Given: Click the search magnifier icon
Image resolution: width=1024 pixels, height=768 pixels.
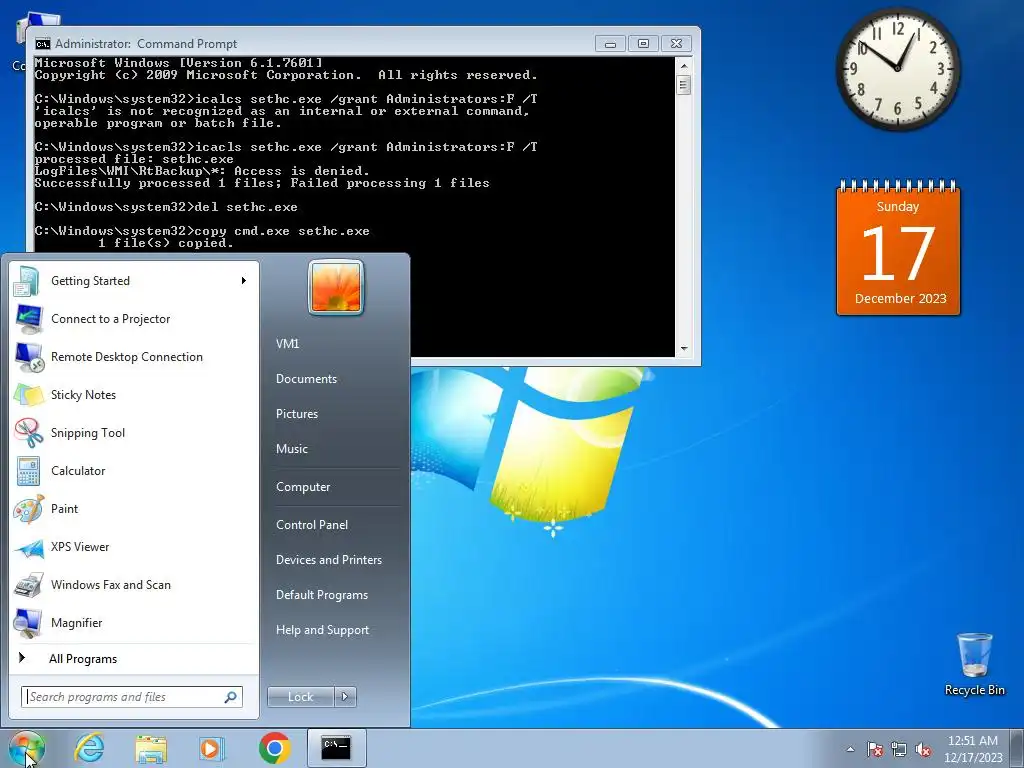Looking at the screenshot, I should point(230,697).
